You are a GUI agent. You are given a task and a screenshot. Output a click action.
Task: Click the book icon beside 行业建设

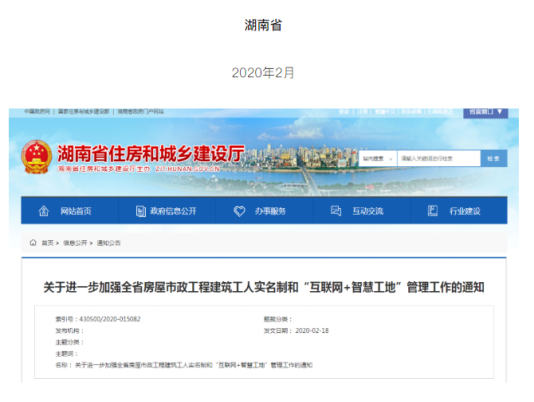pyautogui.click(x=433, y=211)
